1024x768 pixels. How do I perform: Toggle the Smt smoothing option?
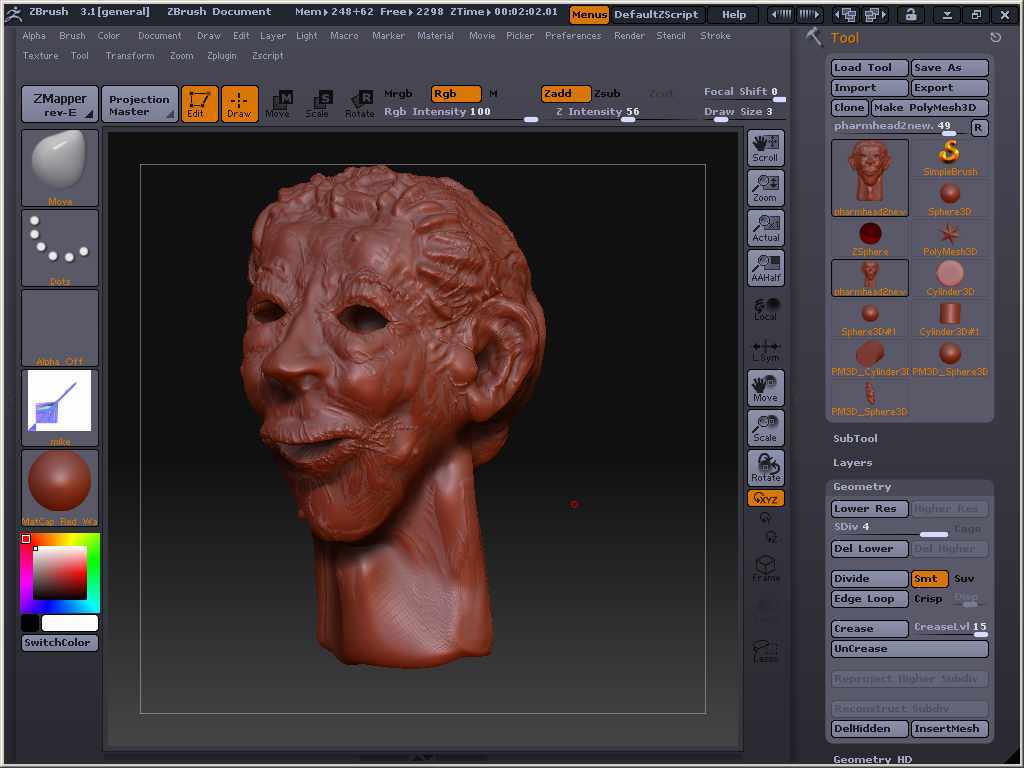pos(929,578)
